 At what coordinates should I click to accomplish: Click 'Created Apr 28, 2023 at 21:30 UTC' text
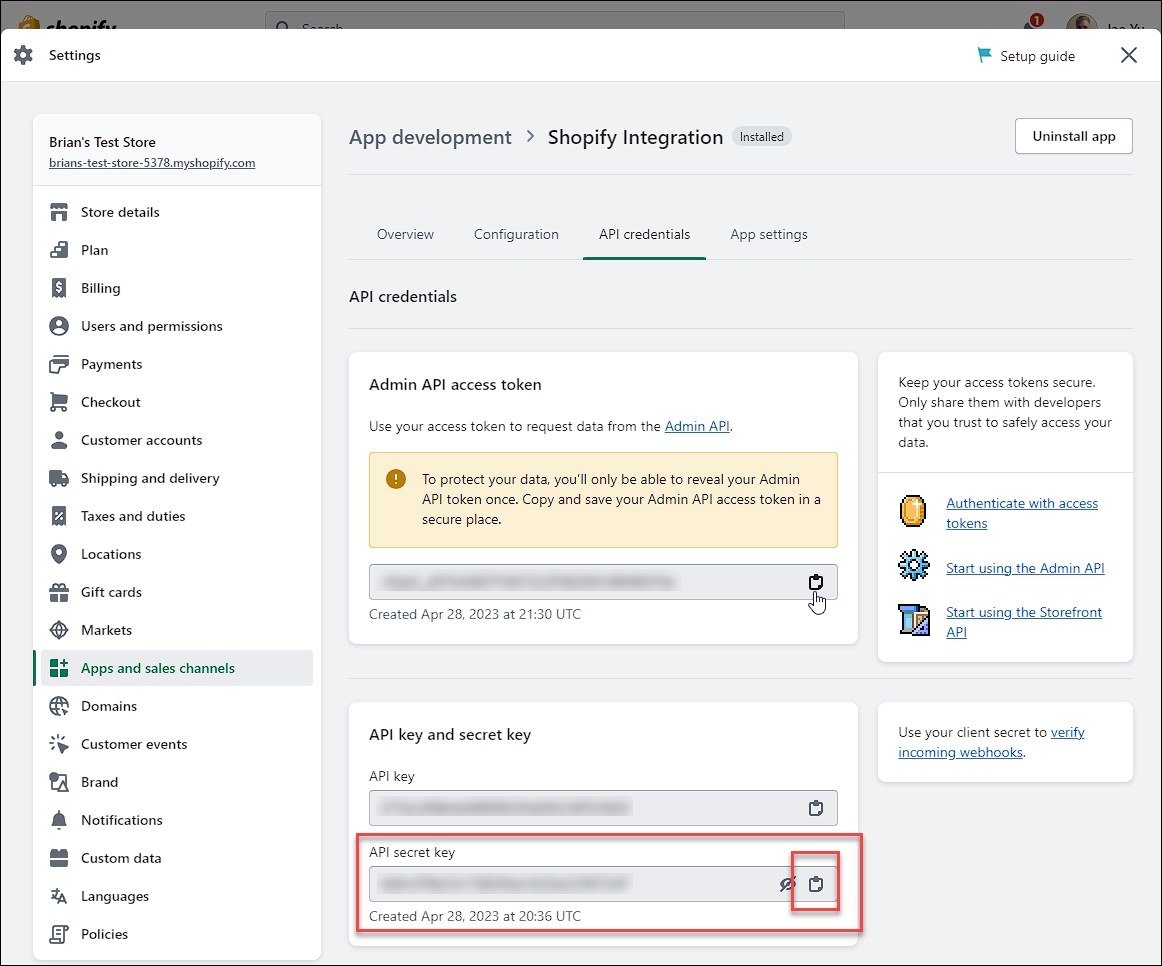pos(475,614)
